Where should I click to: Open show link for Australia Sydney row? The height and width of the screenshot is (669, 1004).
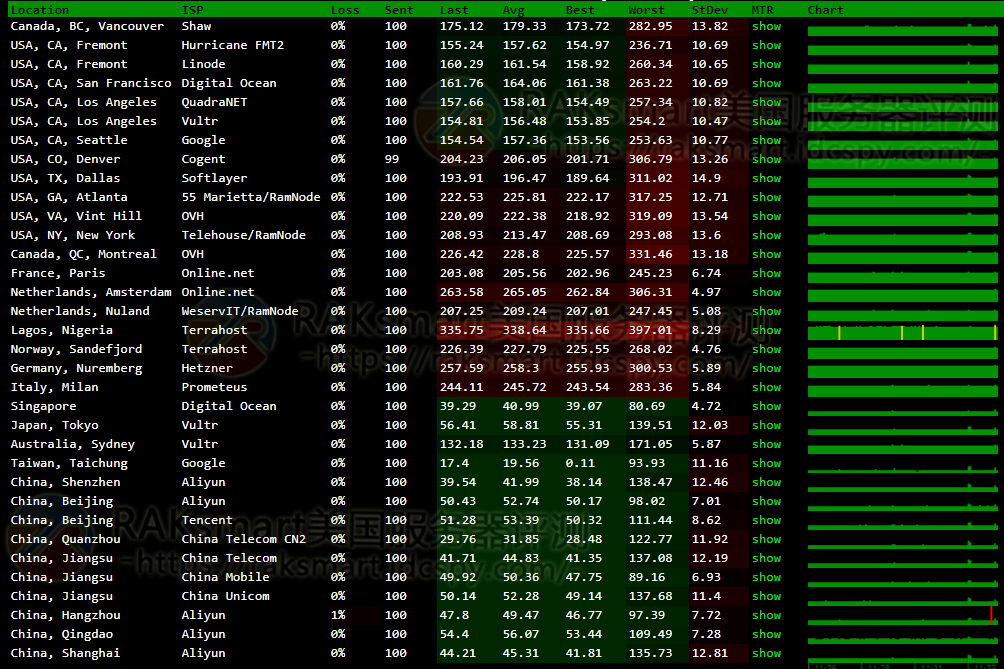[766, 444]
